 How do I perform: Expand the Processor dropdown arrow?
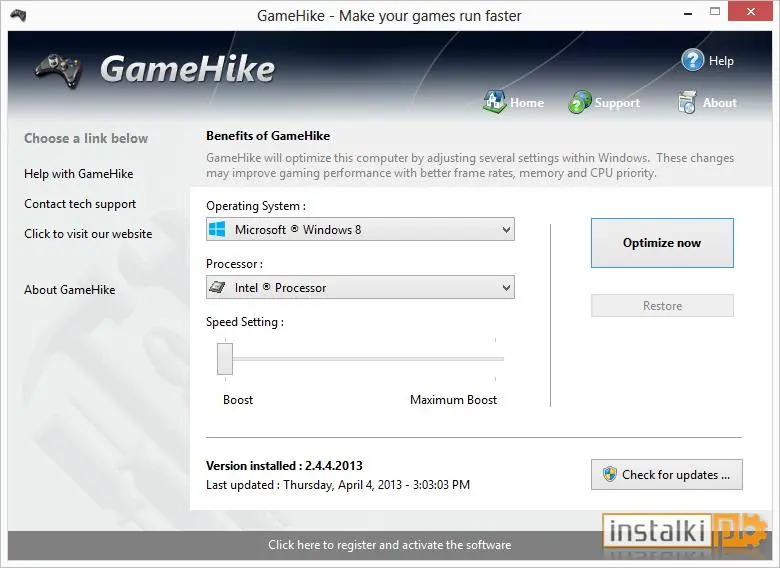[x=506, y=287]
